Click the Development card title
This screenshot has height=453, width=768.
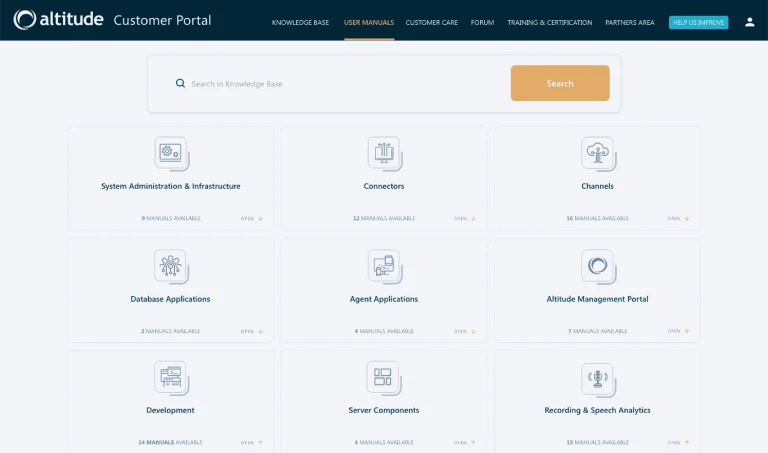point(170,410)
